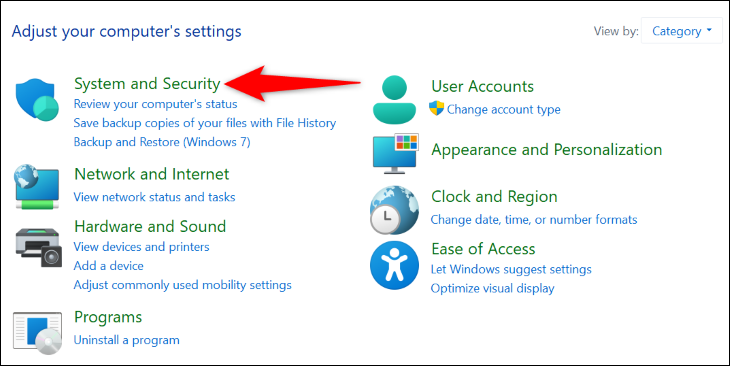This screenshot has height=366, width=730.
Task: Click the Hardware and Sound printer icon
Action: [38, 247]
